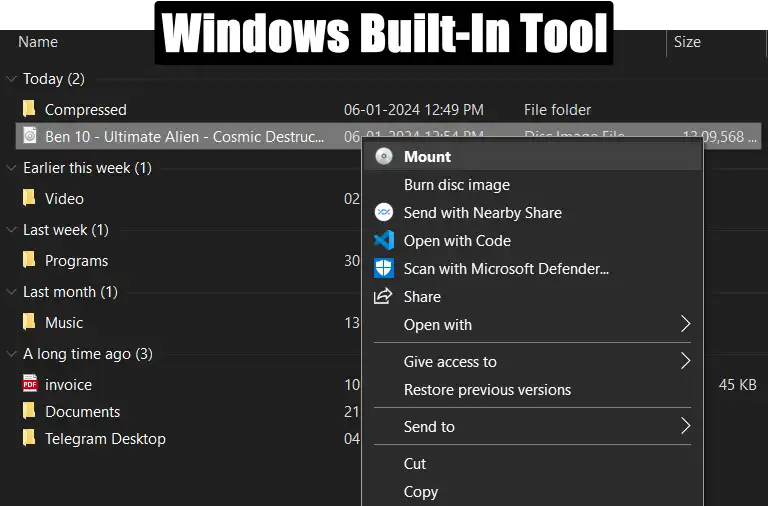Collapse the Earlier this week group
Viewport: 768px width, 506px height.
(x=11, y=168)
